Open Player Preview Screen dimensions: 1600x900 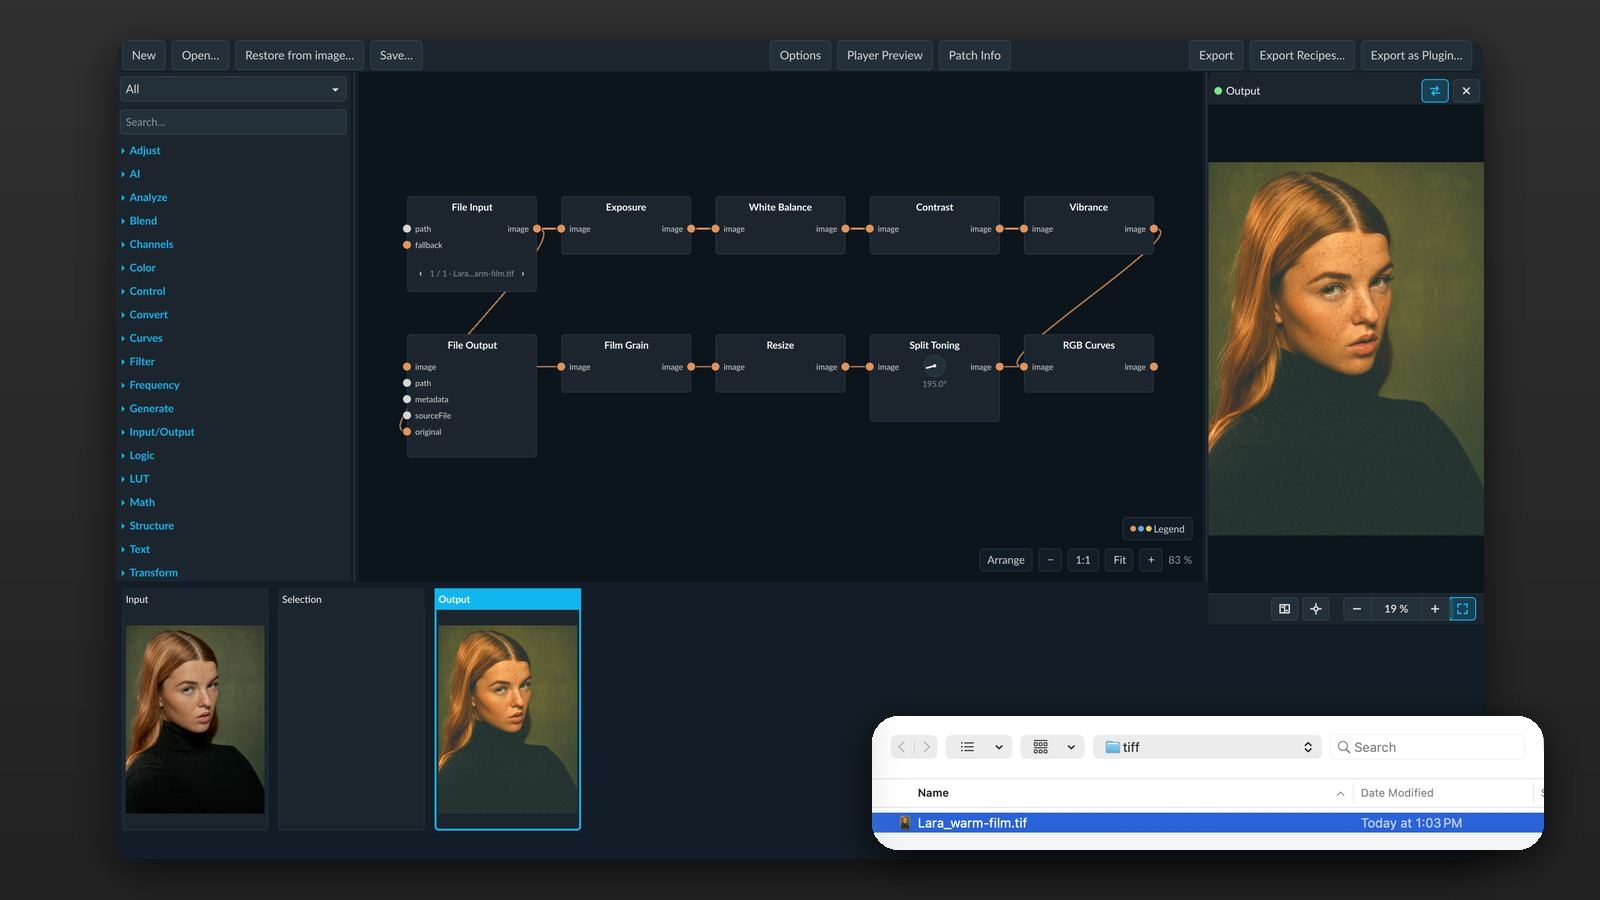coord(885,55)
